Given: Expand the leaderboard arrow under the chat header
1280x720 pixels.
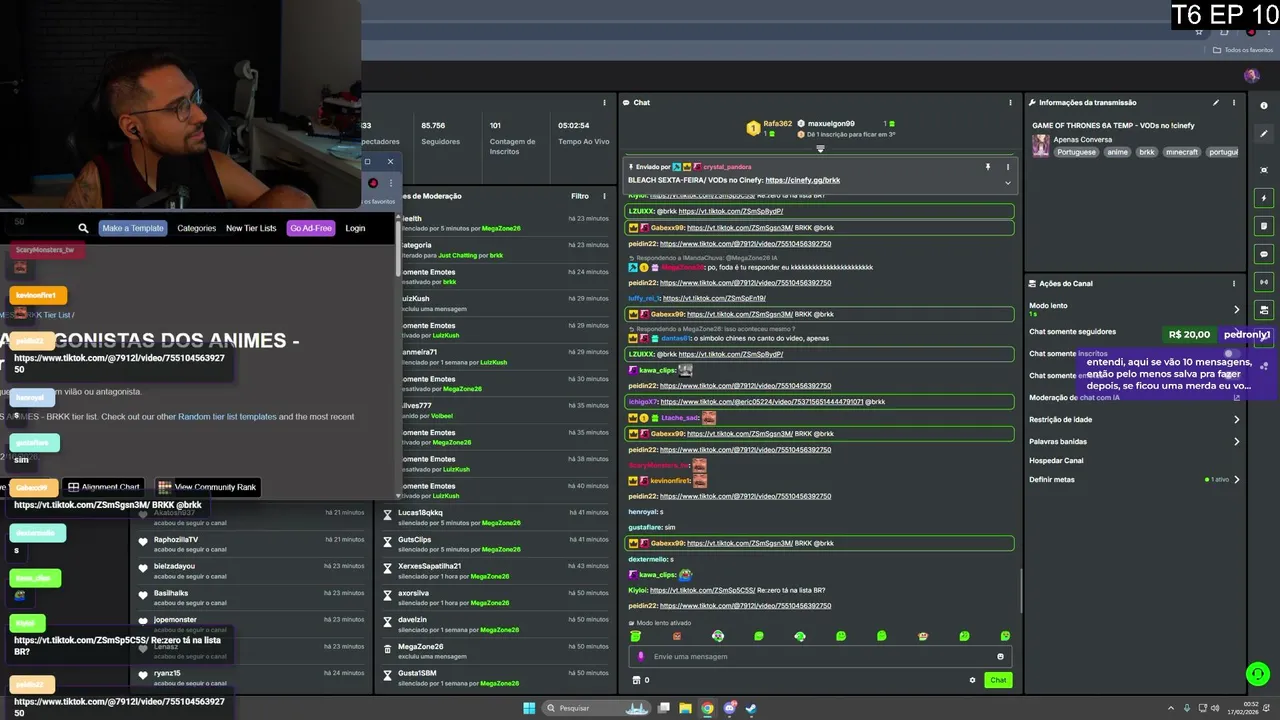Looking at the screenshot, I should (x=820, y=148).
